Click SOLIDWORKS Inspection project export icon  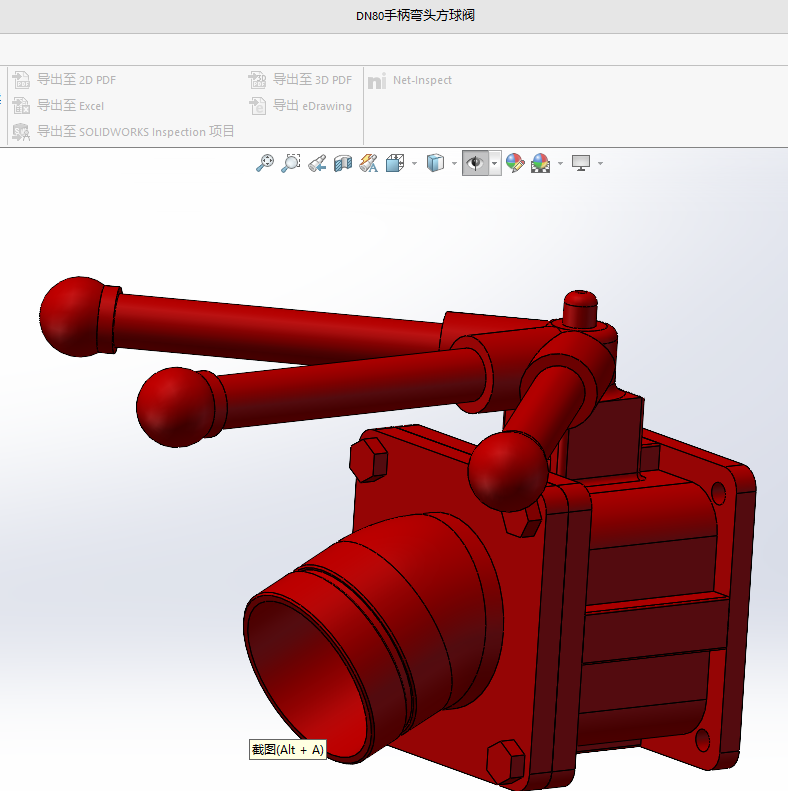click(x=21, y=132)
